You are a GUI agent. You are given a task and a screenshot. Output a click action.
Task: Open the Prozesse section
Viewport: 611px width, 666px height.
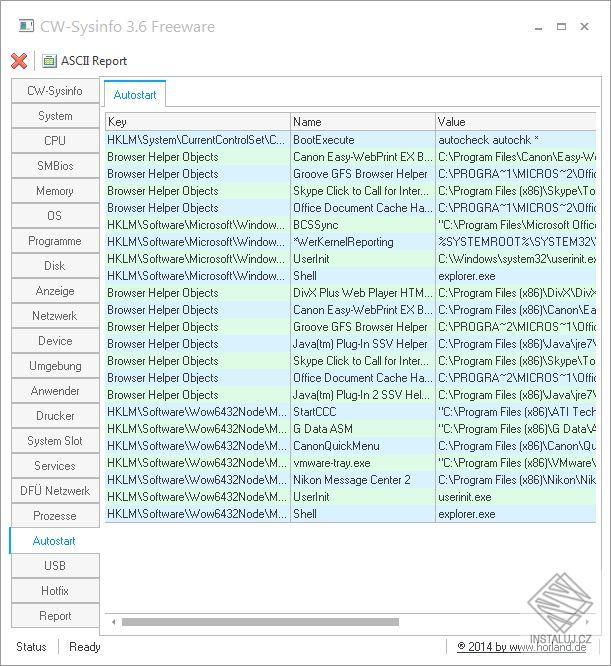click(55, 516)
